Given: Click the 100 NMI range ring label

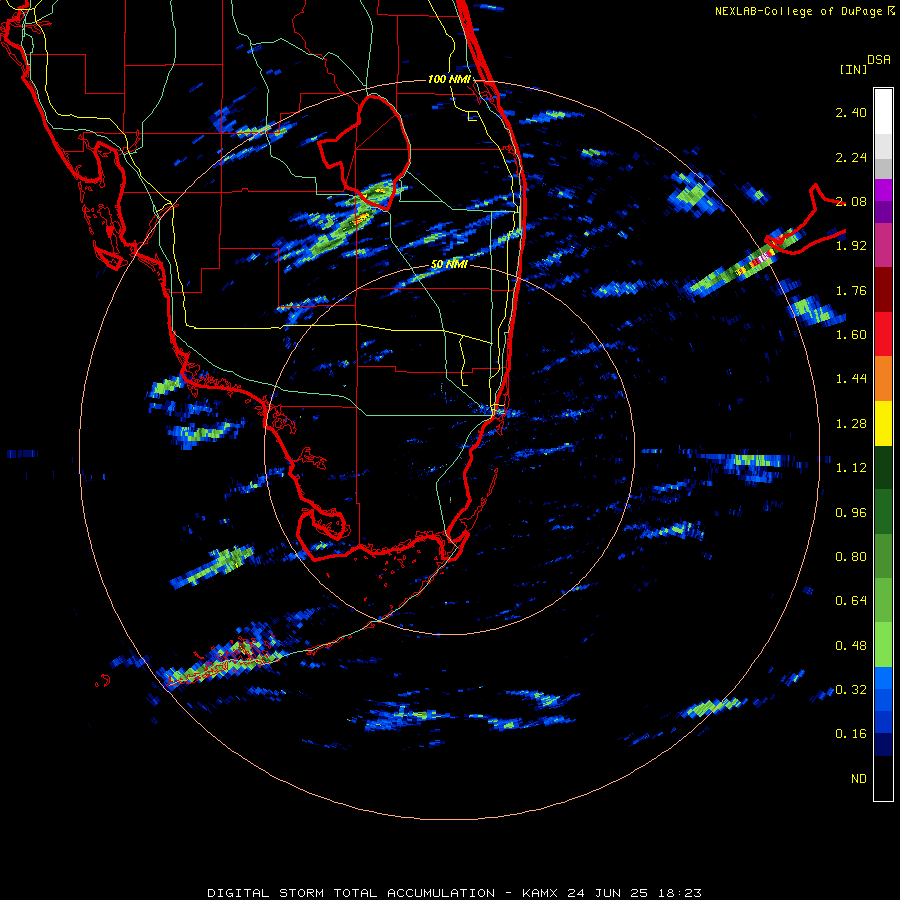Looking at the screenshot, I should (449, 79).
